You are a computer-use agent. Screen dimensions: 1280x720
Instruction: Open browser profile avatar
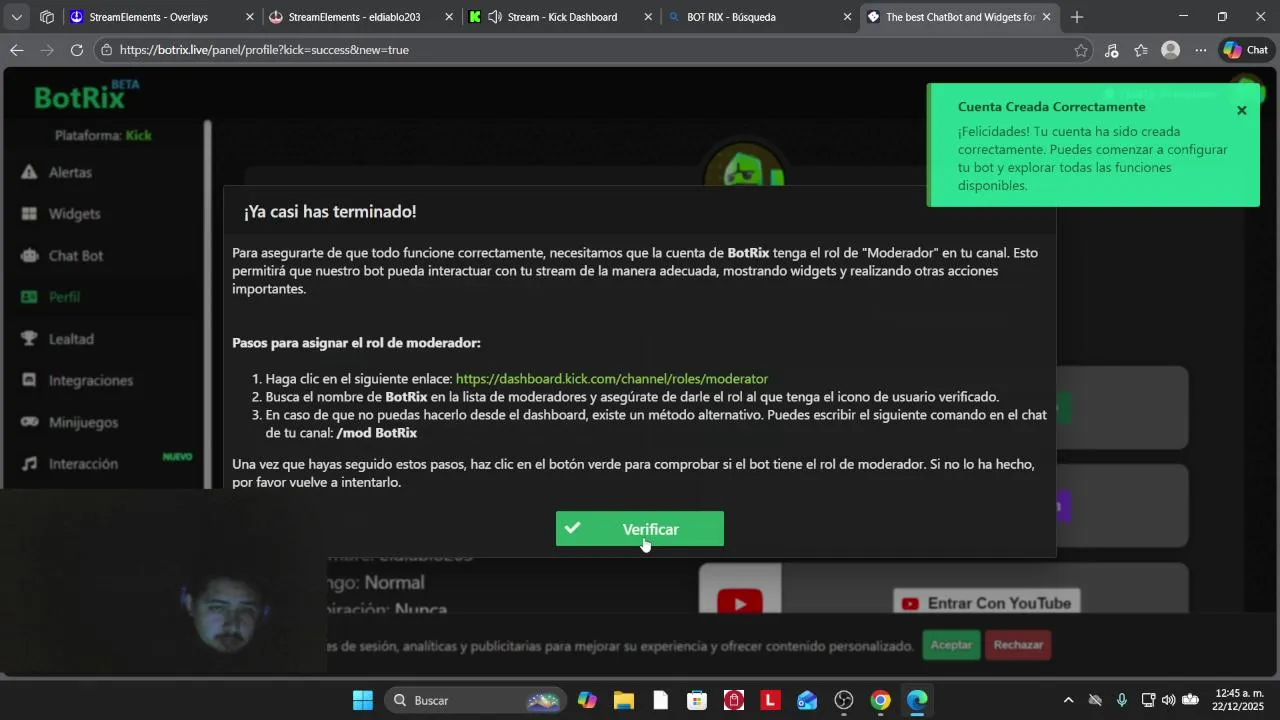(x=1171, y=50)
